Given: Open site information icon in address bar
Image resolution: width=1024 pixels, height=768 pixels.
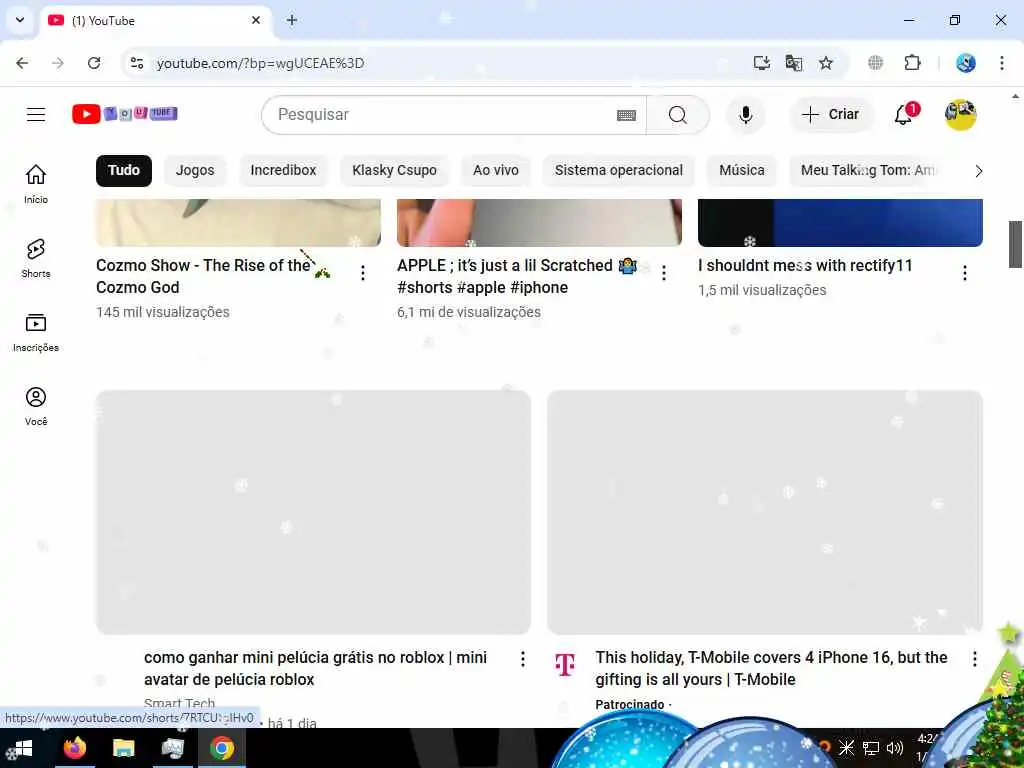Looking at the screenshot, I should click(137, 63).
